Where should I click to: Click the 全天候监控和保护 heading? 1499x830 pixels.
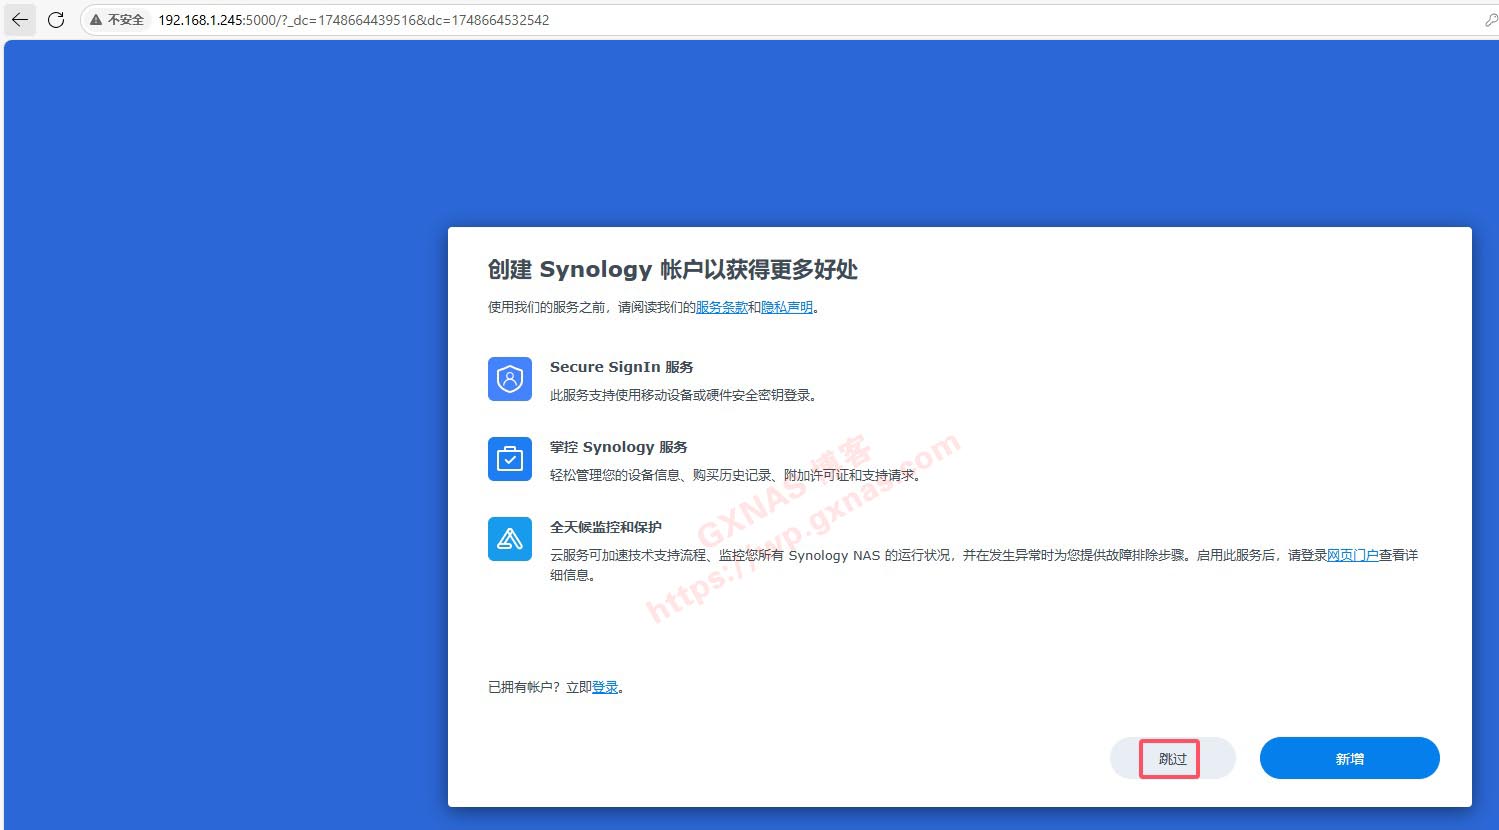tap(605, 527)
